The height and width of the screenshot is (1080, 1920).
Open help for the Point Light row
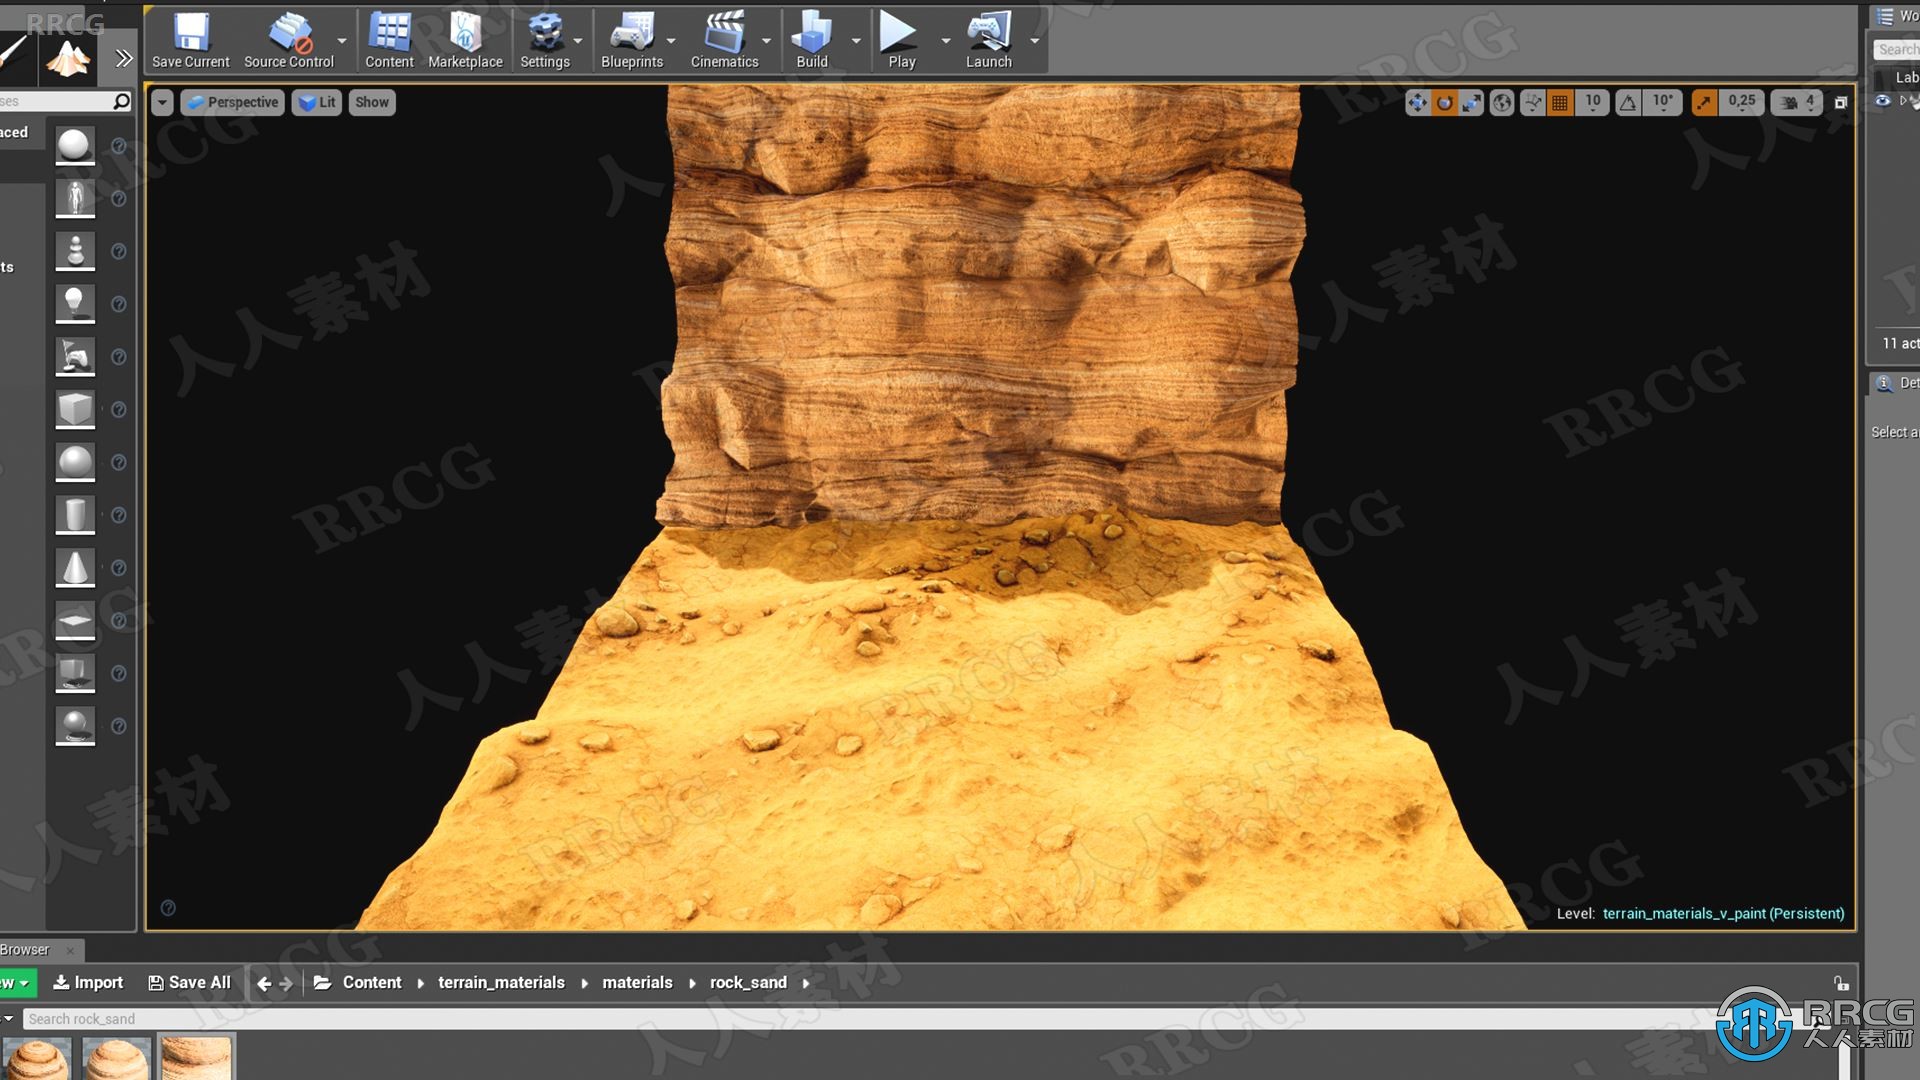click(119, 304)
